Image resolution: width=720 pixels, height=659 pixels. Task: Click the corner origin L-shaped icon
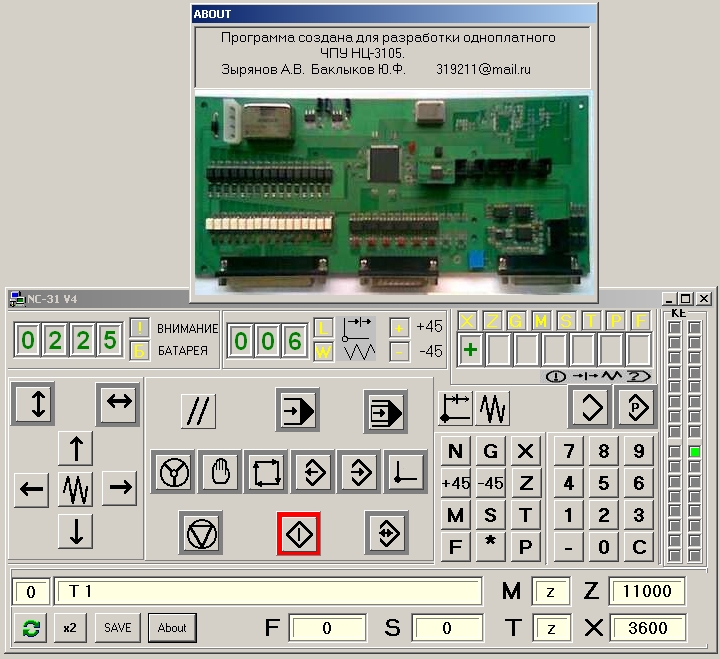405,472
